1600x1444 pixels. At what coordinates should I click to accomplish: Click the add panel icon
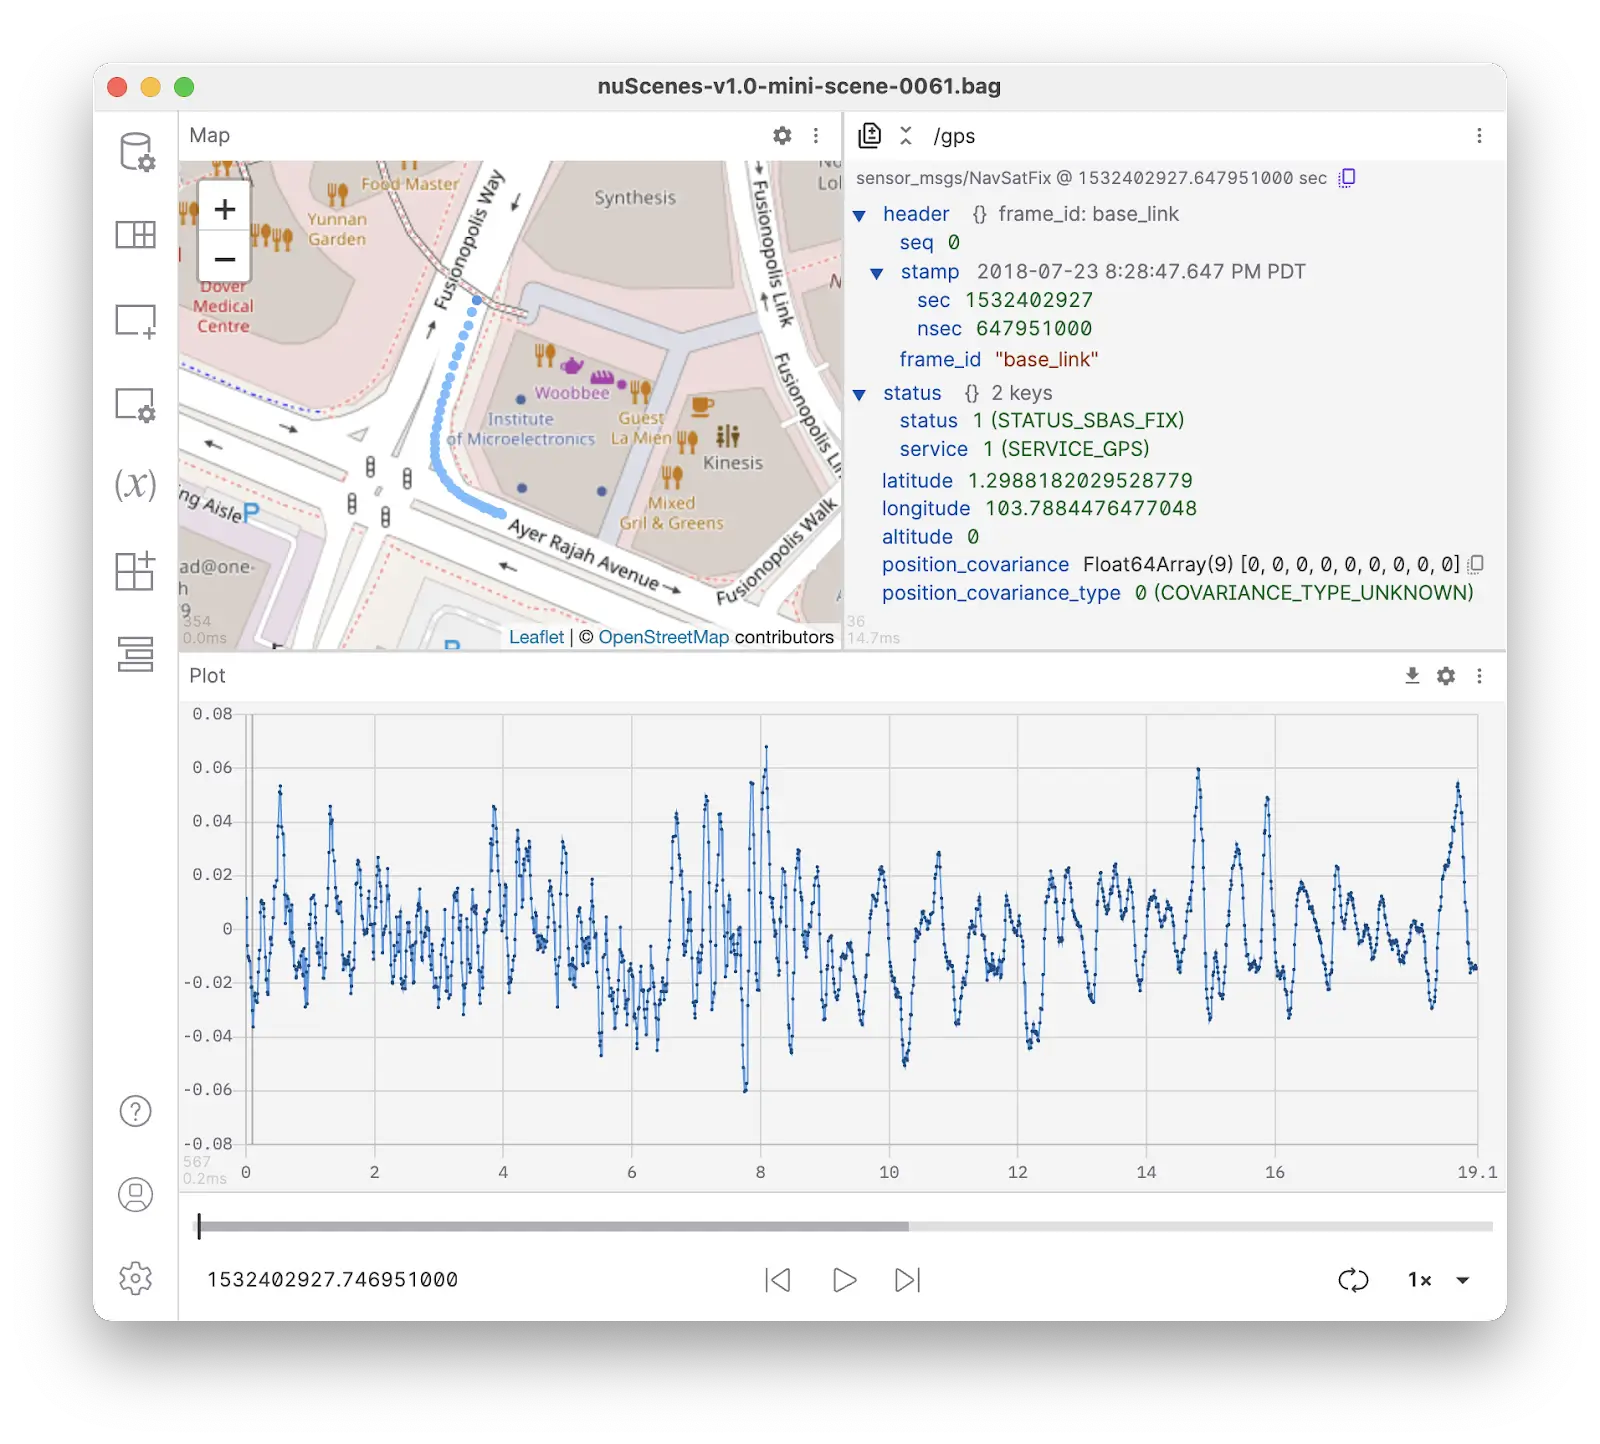coord(136,321)
